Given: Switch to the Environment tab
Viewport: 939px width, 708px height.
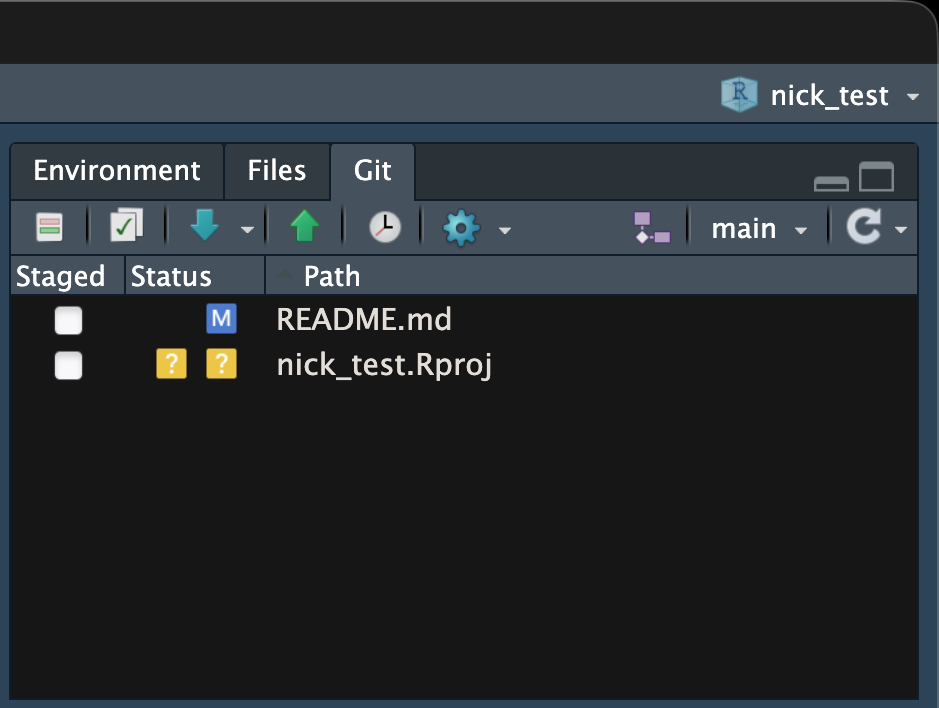Looking at the screenshot, I should coord(116,171).
